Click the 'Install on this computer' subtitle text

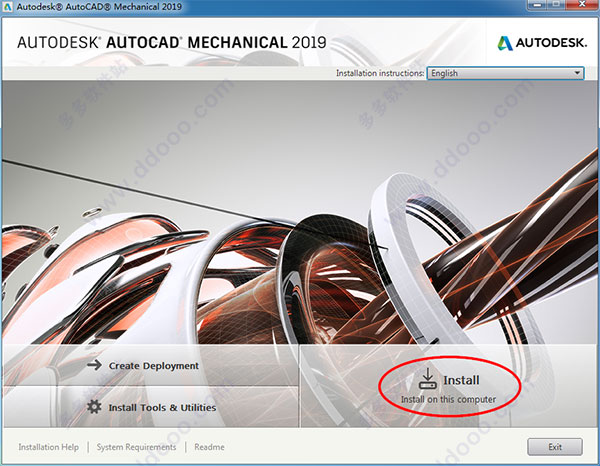coord(448,399)
